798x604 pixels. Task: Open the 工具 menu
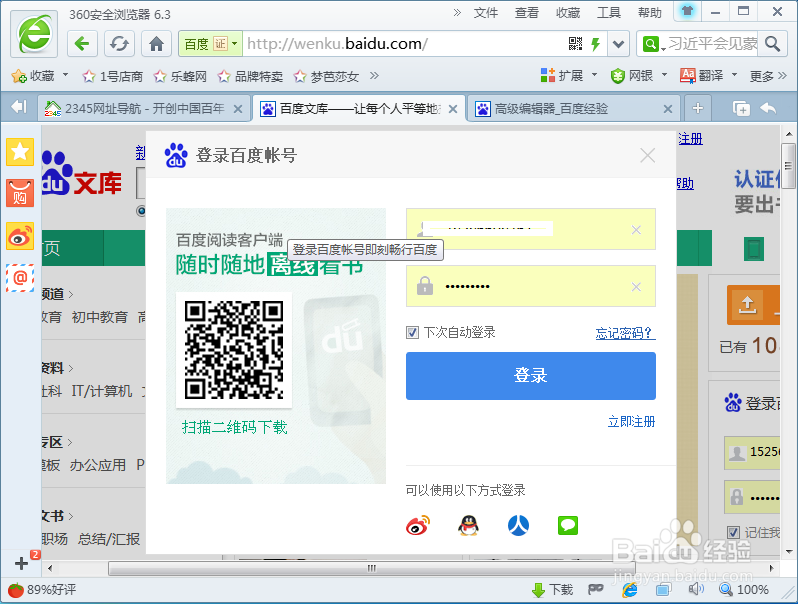click(609, 13)
